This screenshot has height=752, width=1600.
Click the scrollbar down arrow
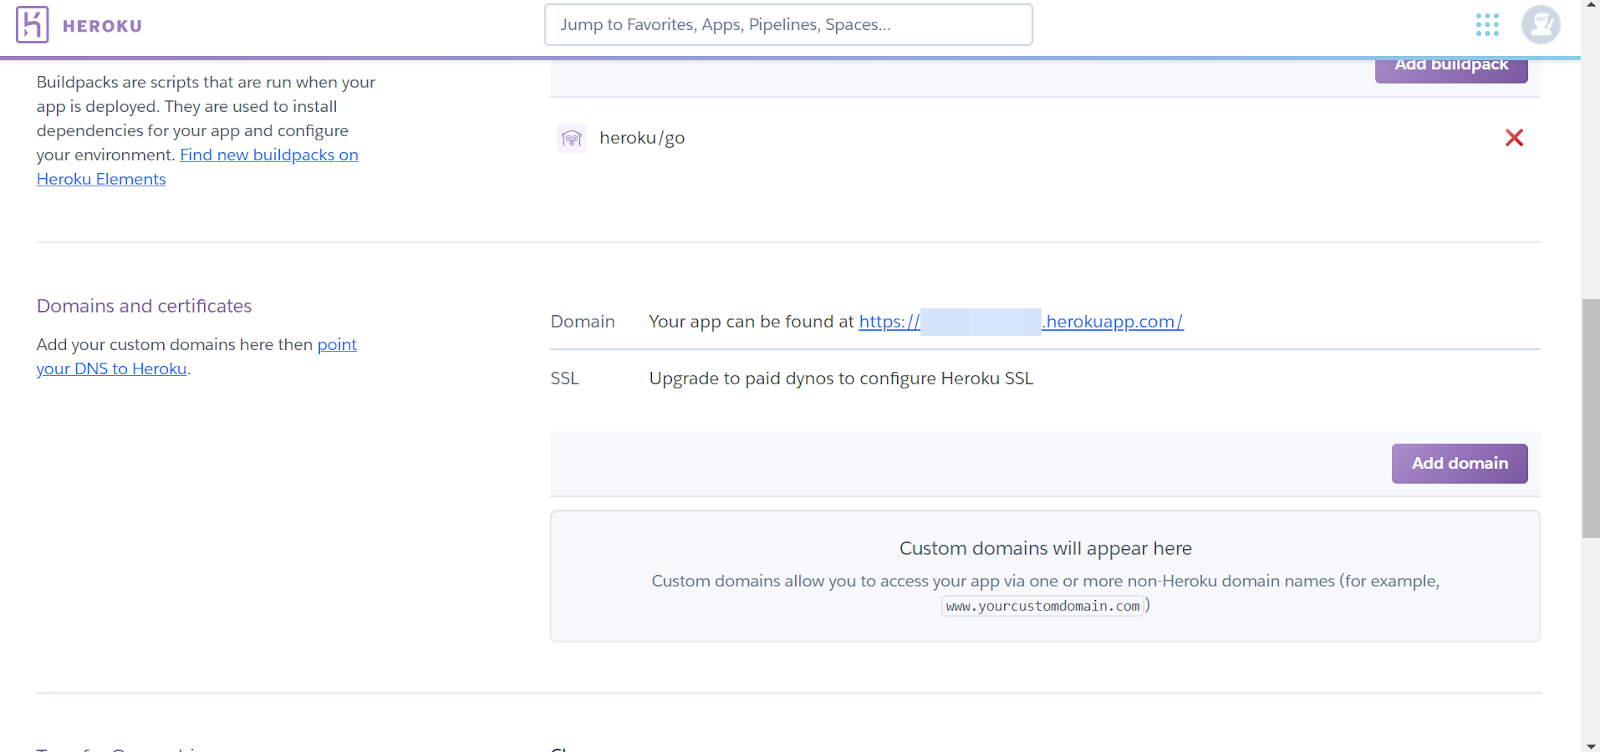coord(1590,745)
